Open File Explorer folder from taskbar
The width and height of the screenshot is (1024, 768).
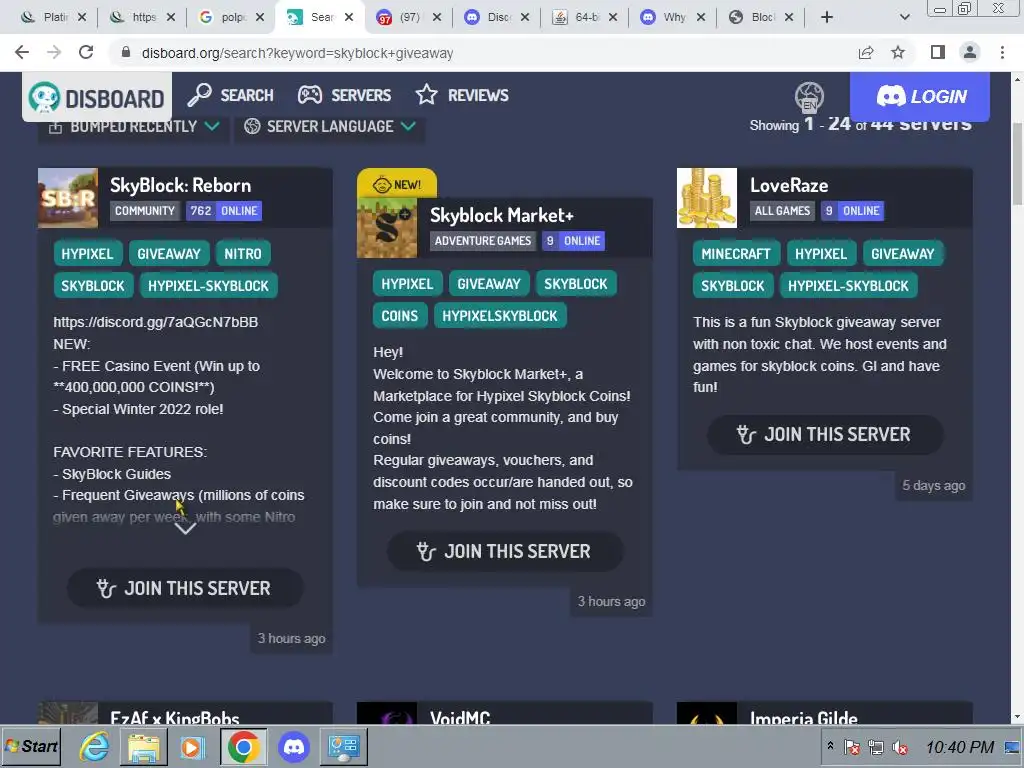[144, 746]
